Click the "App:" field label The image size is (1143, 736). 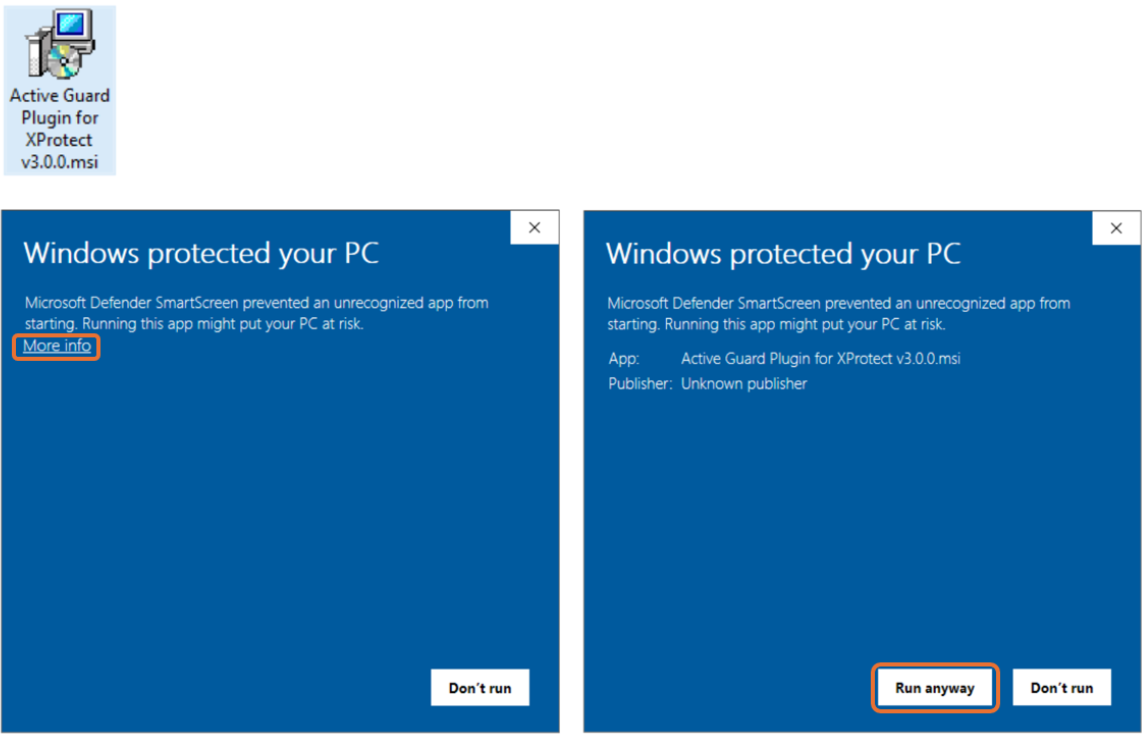point(623,358)
